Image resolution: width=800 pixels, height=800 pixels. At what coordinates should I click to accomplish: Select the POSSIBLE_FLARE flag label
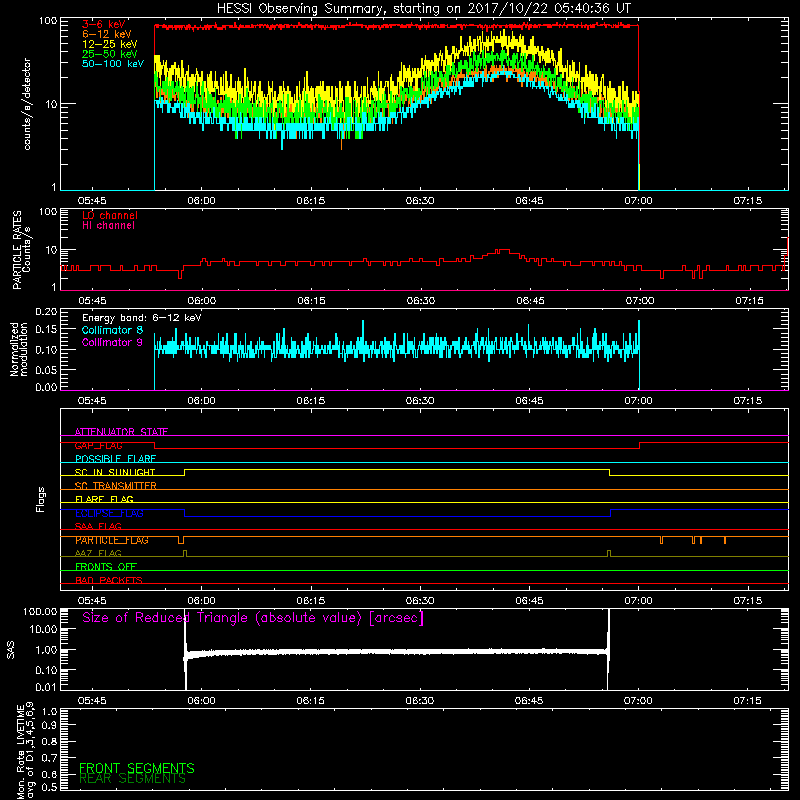115,459
